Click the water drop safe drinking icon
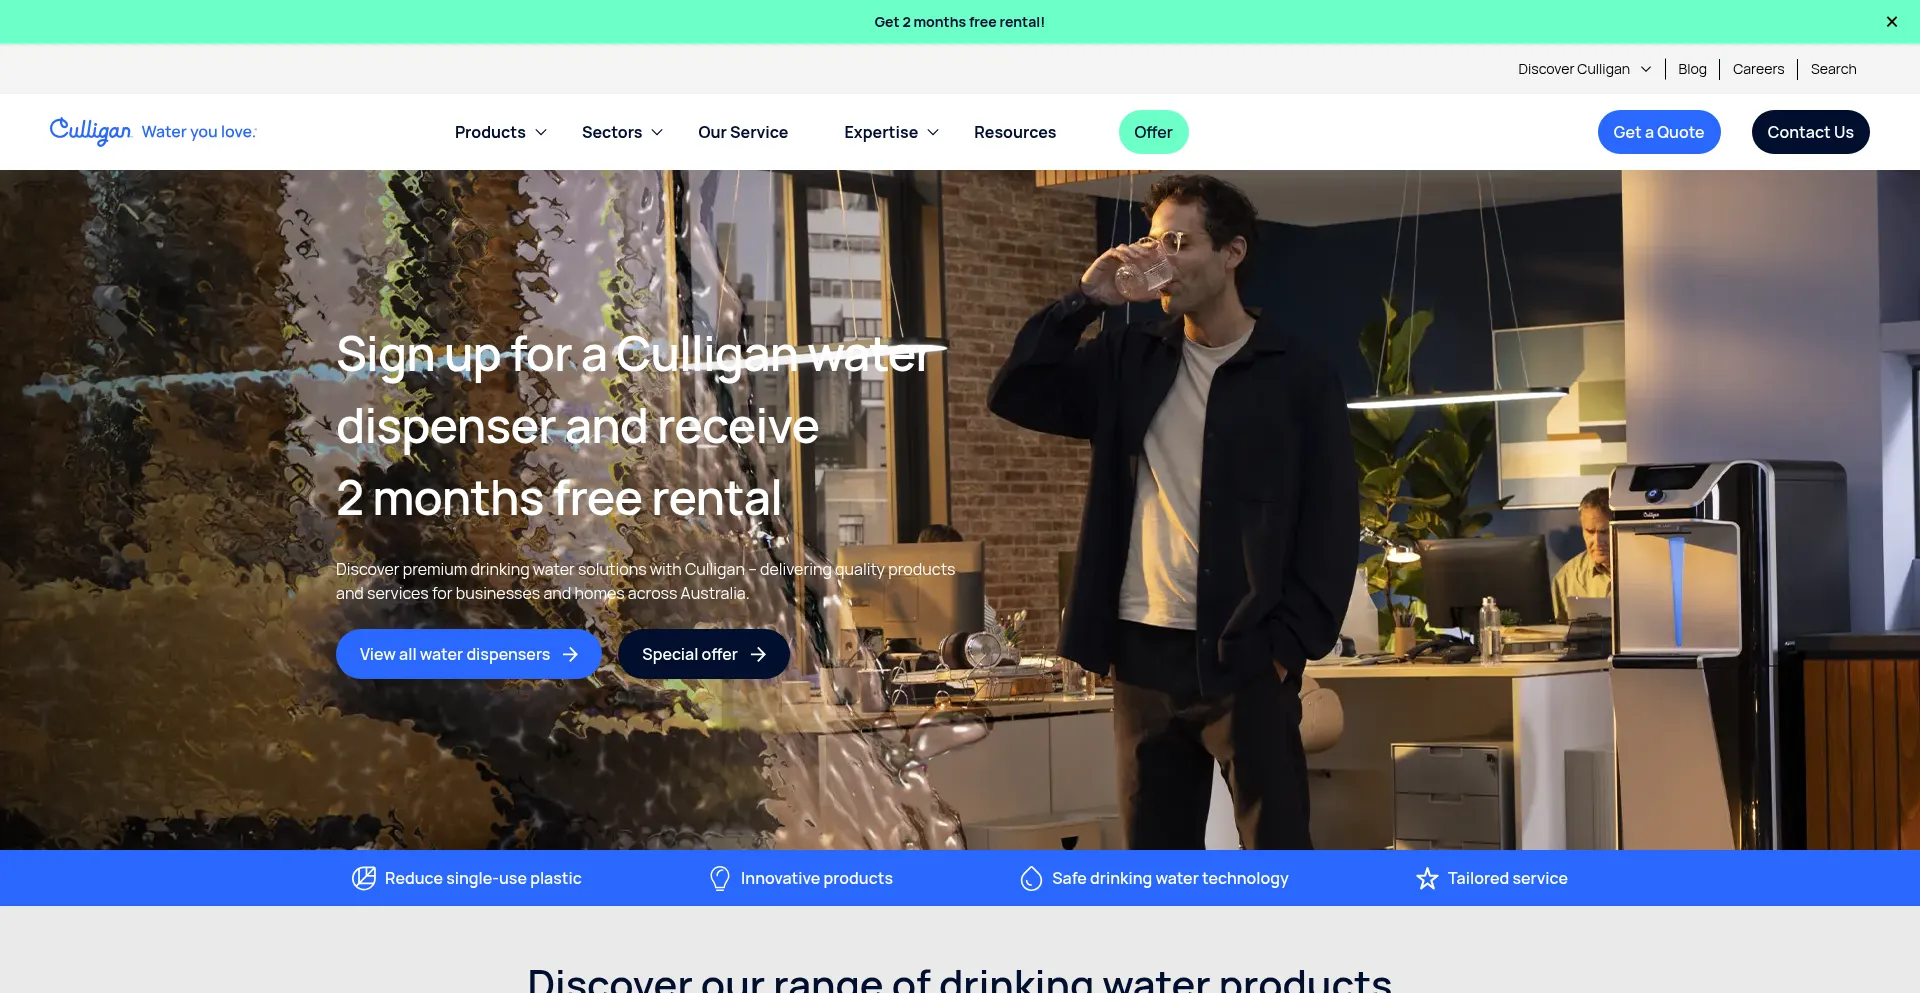Image resolution: width=1920 pixels, height=993 pixels. pyautogui.click(x=1031, y=878)
